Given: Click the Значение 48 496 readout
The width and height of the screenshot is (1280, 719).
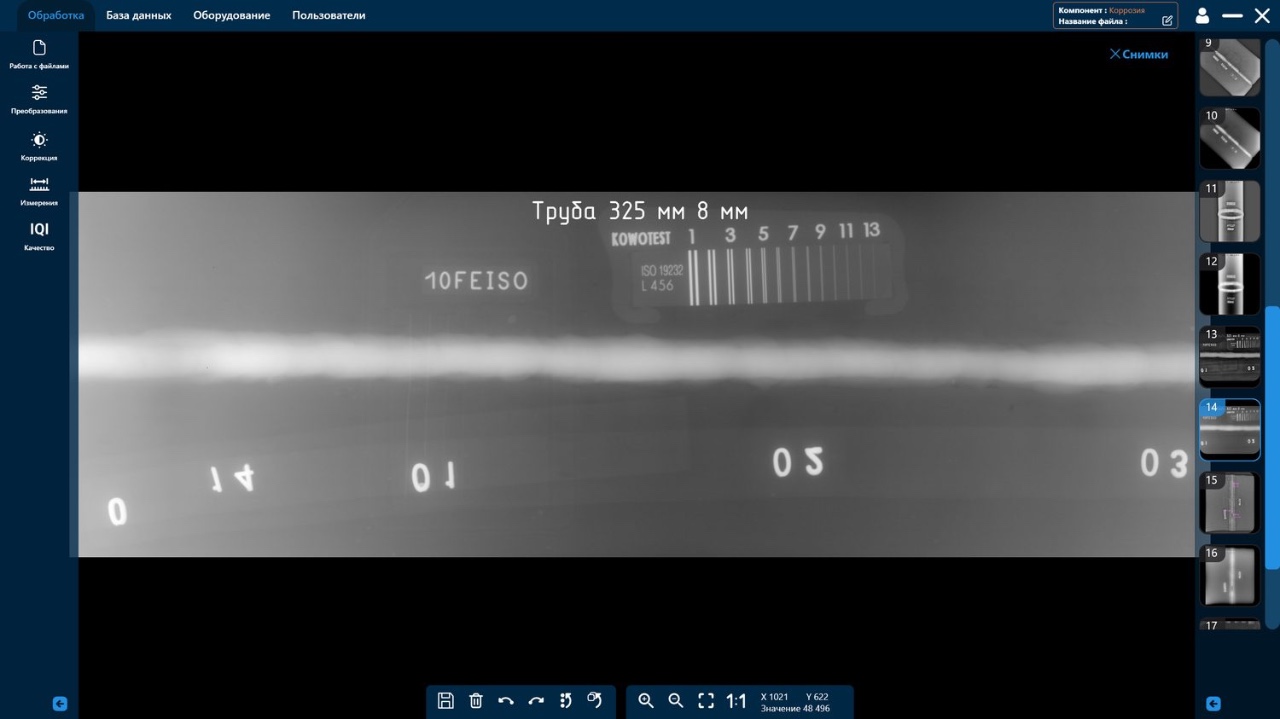Looking at the screenshot, I should pos(795,709).
